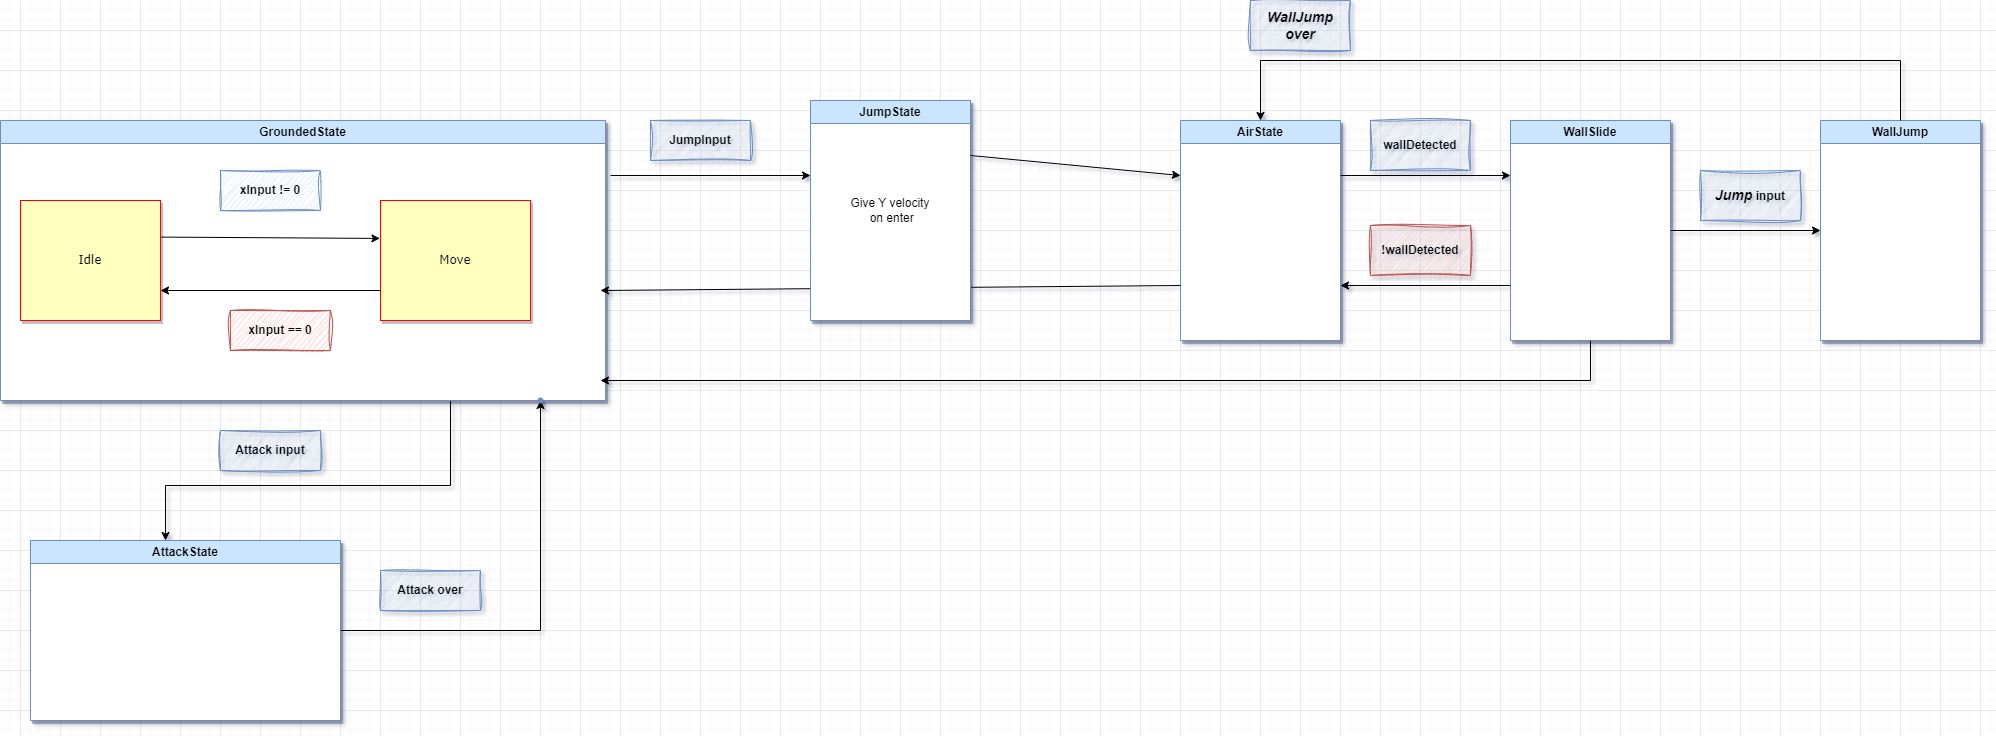Image resolution: width=1996 pixels, height=736 pixels.
Task: Click the blue wallDetected label
Action: 1419,145
